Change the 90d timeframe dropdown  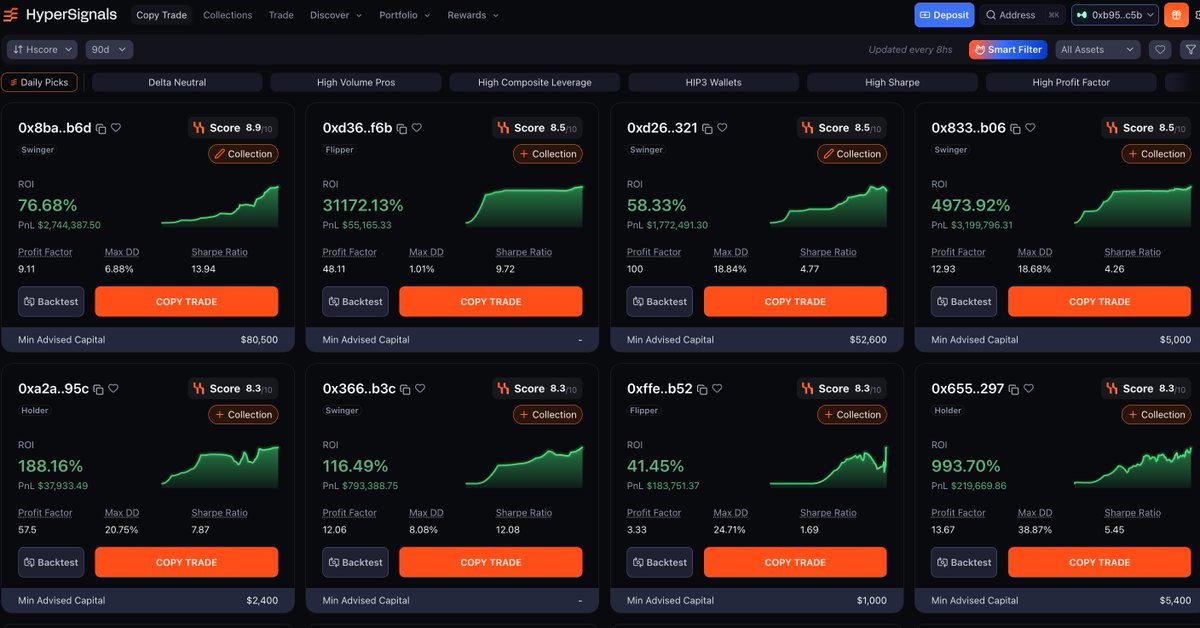point(109,49)
